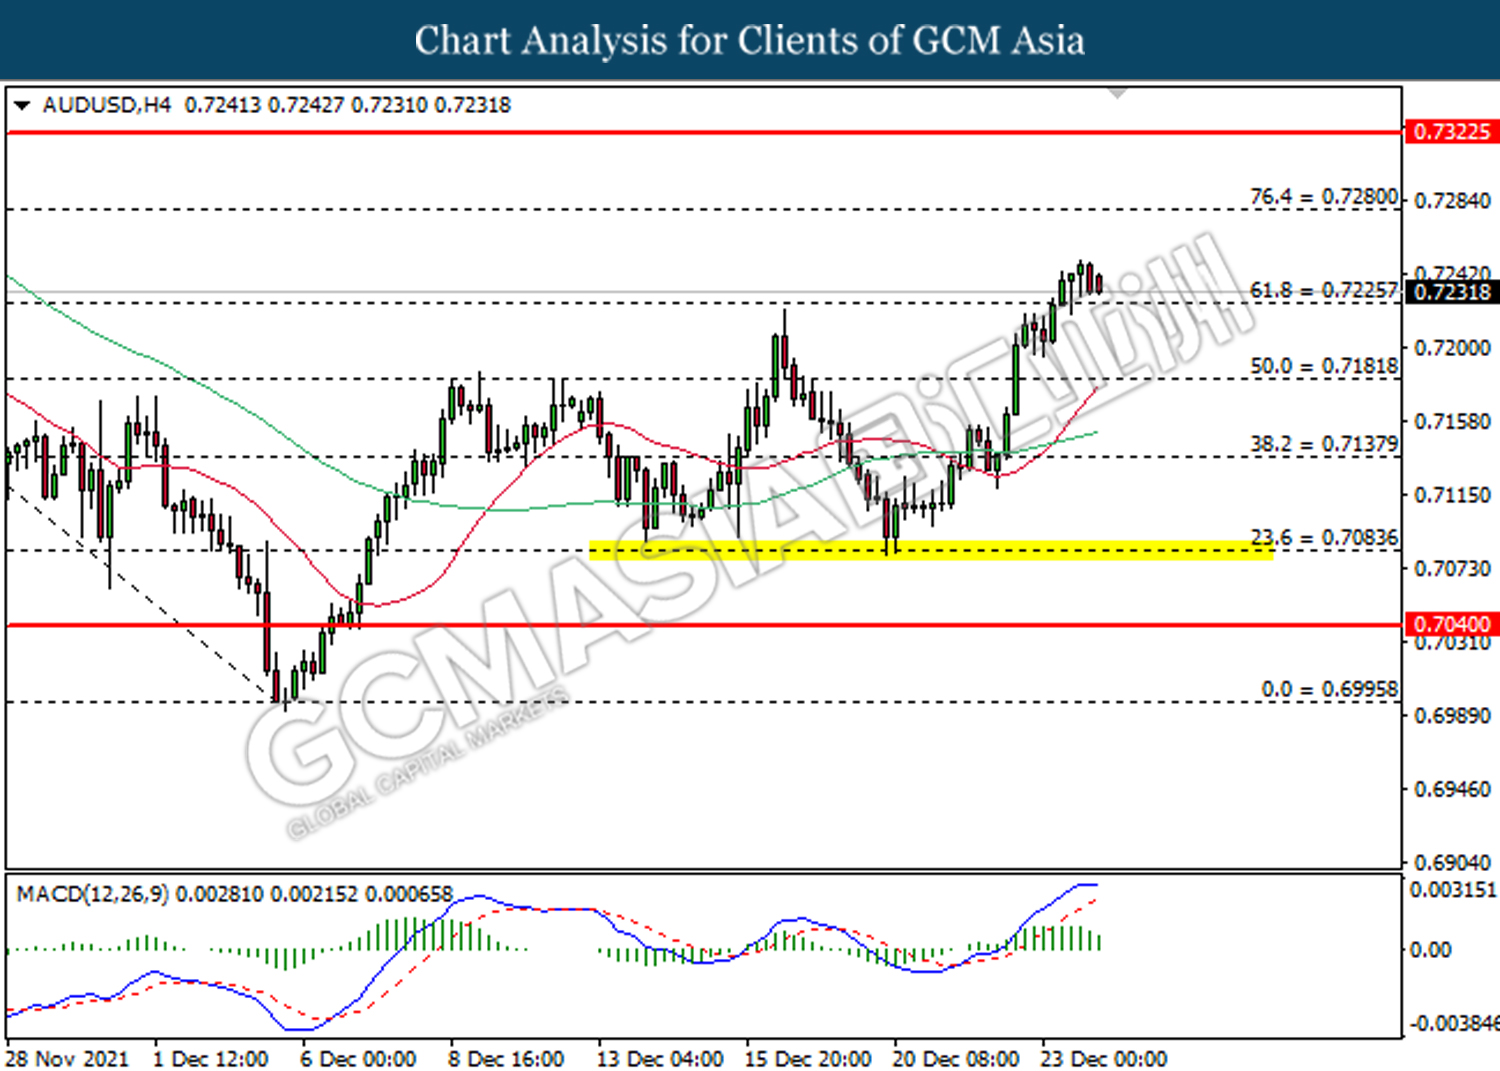Click the price axis value 0.69890
Image resolution: width=1500 pixels, height=1071 pixels.
(x=1452, y=716)
